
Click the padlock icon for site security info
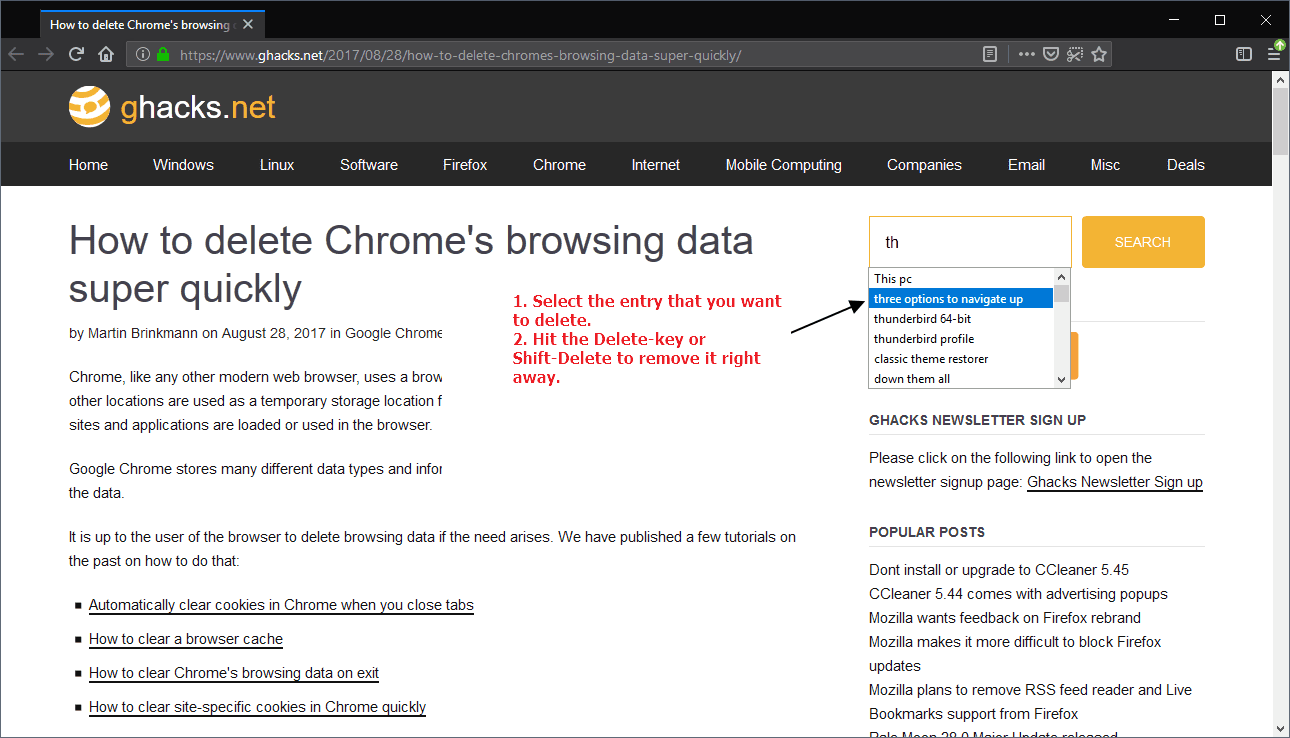[161, 55]
